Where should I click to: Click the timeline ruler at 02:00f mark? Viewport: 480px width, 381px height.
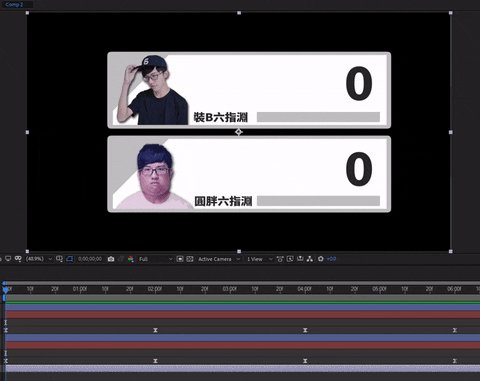pos(155,289)
